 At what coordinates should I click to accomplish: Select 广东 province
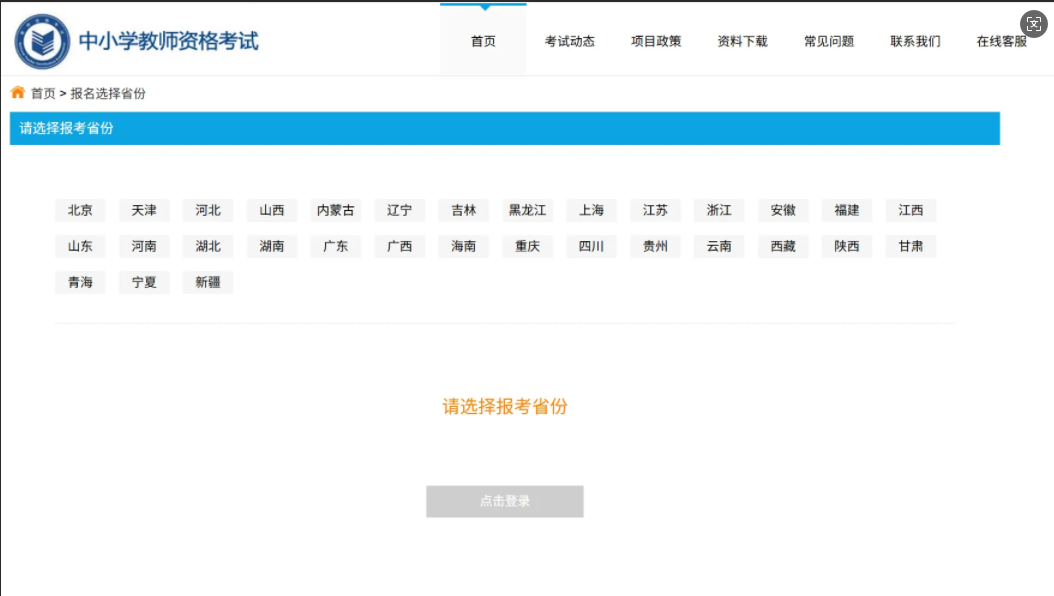tap(335, 246)
